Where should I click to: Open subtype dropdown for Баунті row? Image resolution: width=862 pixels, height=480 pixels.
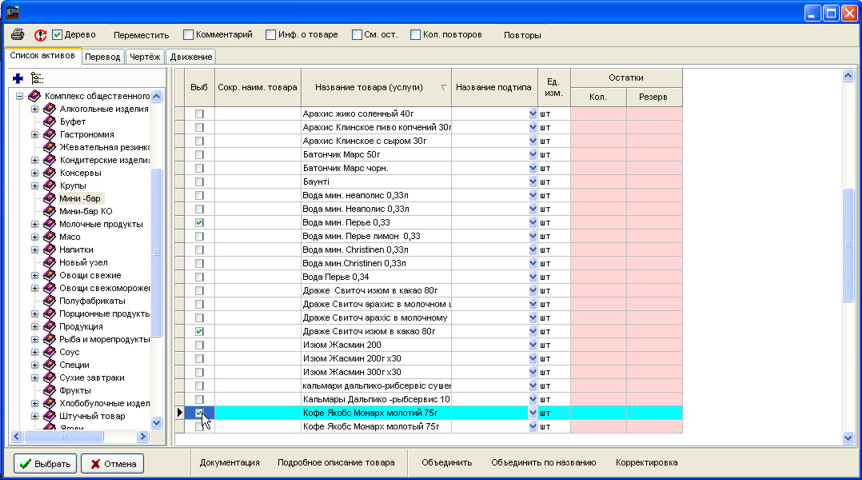(x=532, y=181)
